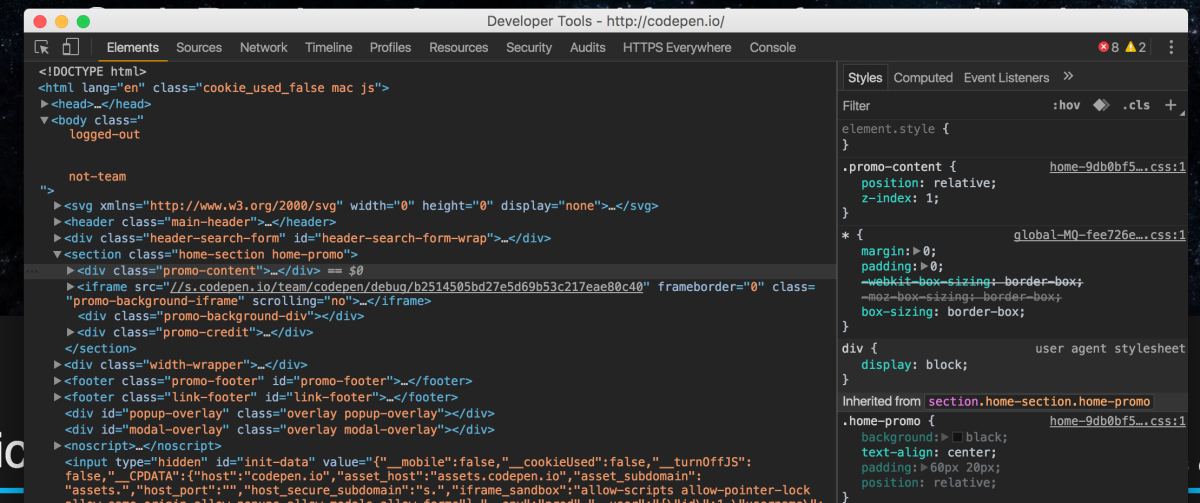Focus the Styles Filter input field
The height and width of the screenshot is (503, 1200).
click(x=940, y=105)
